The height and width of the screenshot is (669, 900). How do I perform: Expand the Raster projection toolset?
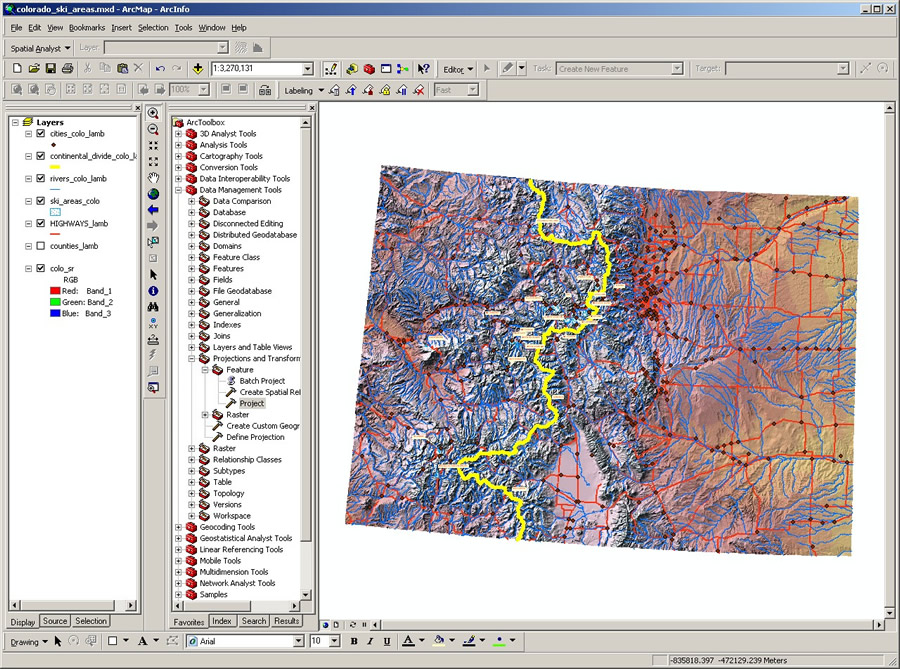click(205, 415)
